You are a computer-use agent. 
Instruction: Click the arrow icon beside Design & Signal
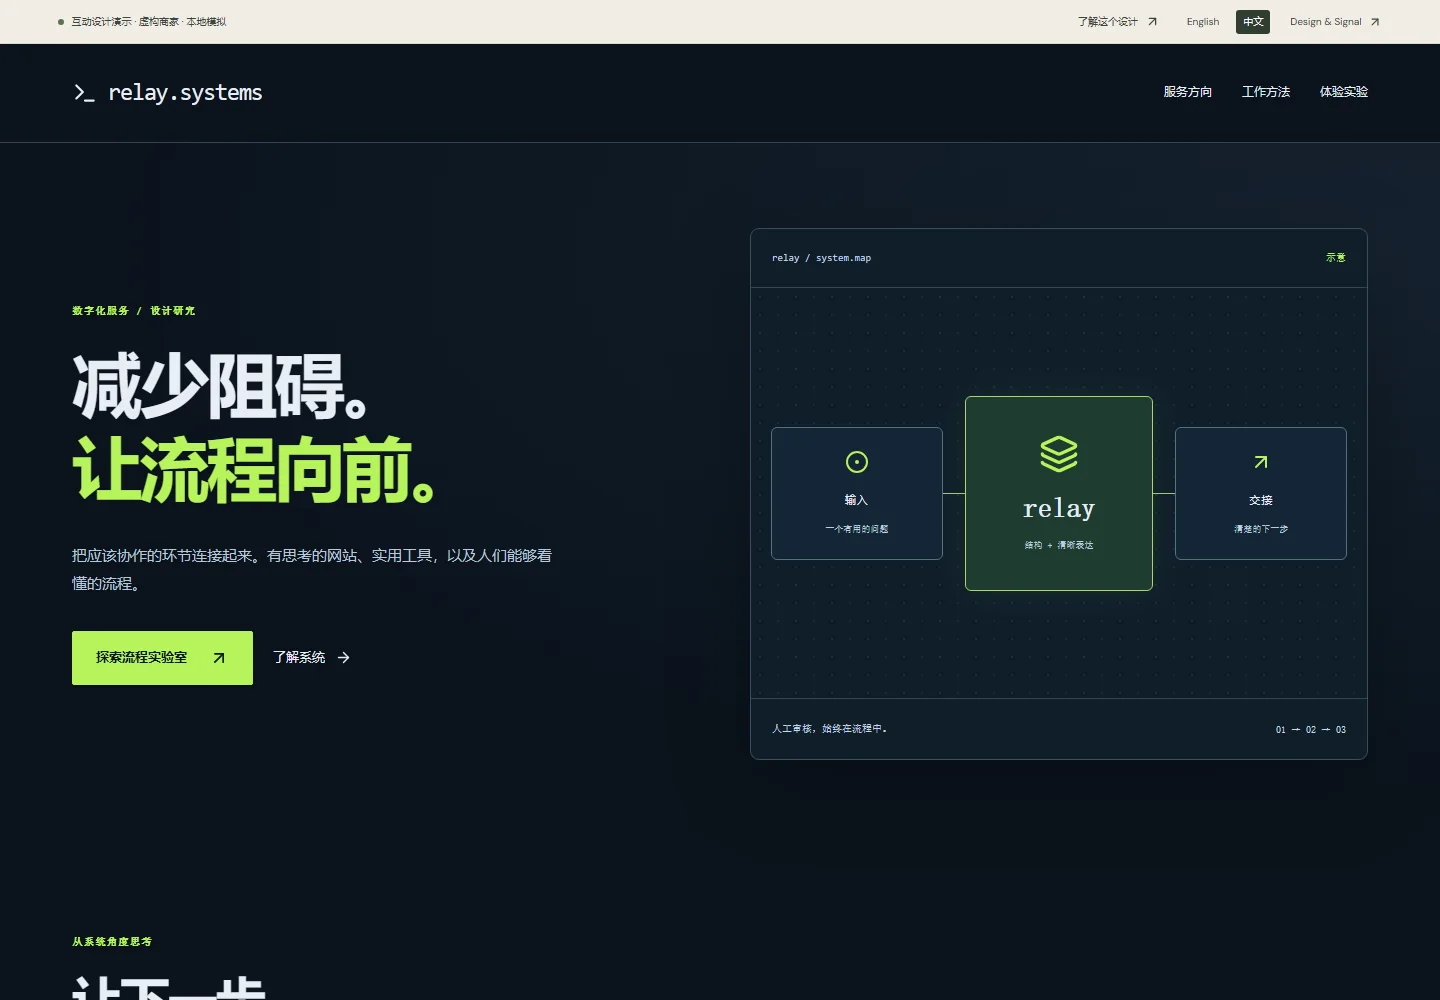(x=1375, y=22)
